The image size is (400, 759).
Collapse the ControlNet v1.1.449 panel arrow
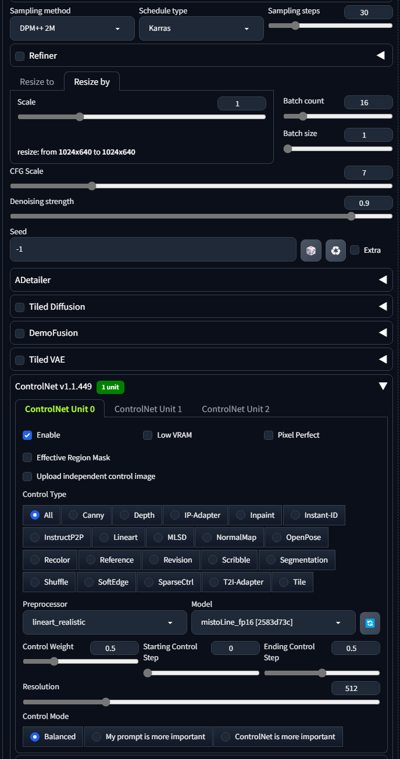tap(383, 386)
